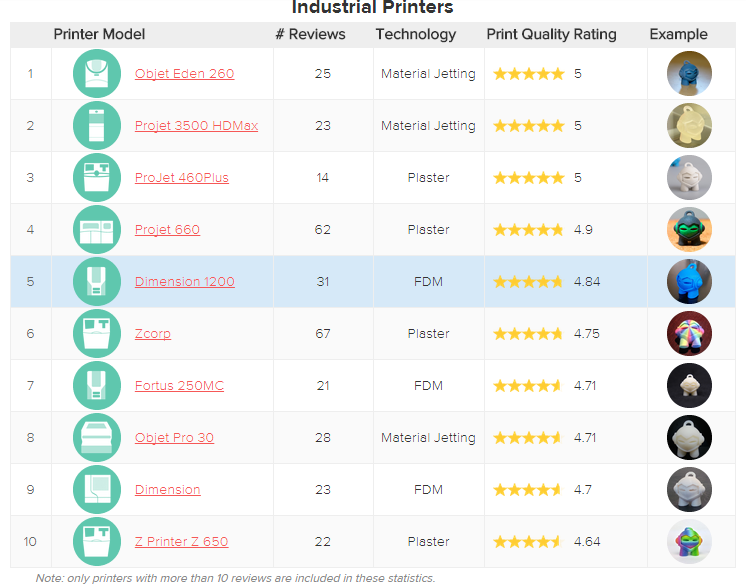This screenshot has height=586, width=746.
Task: Open the Dimension 1200 link
Action: [x=185, y=282]
